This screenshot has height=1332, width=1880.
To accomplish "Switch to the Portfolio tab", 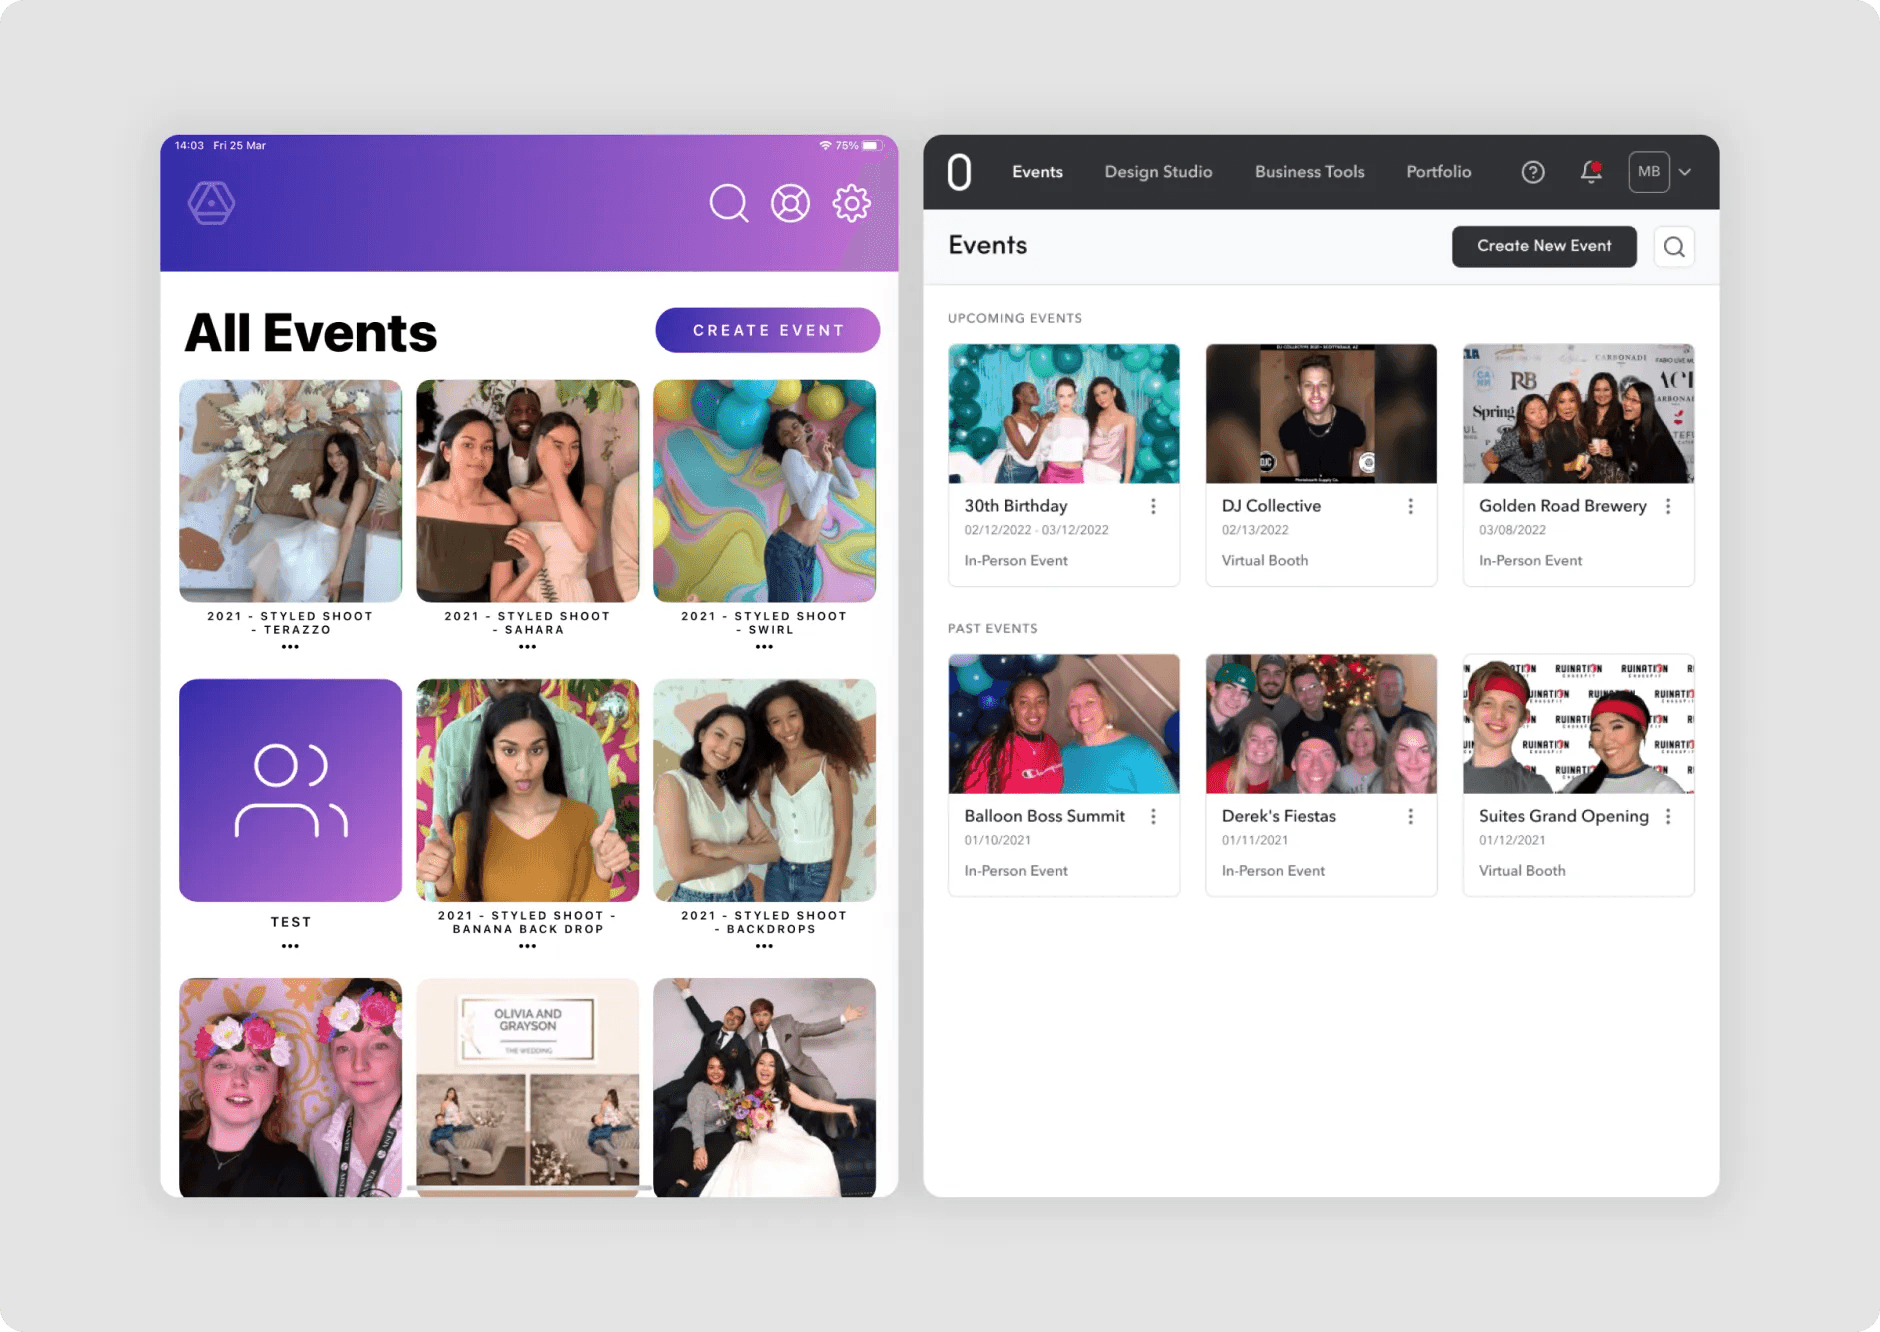I will pos(1438,172).
